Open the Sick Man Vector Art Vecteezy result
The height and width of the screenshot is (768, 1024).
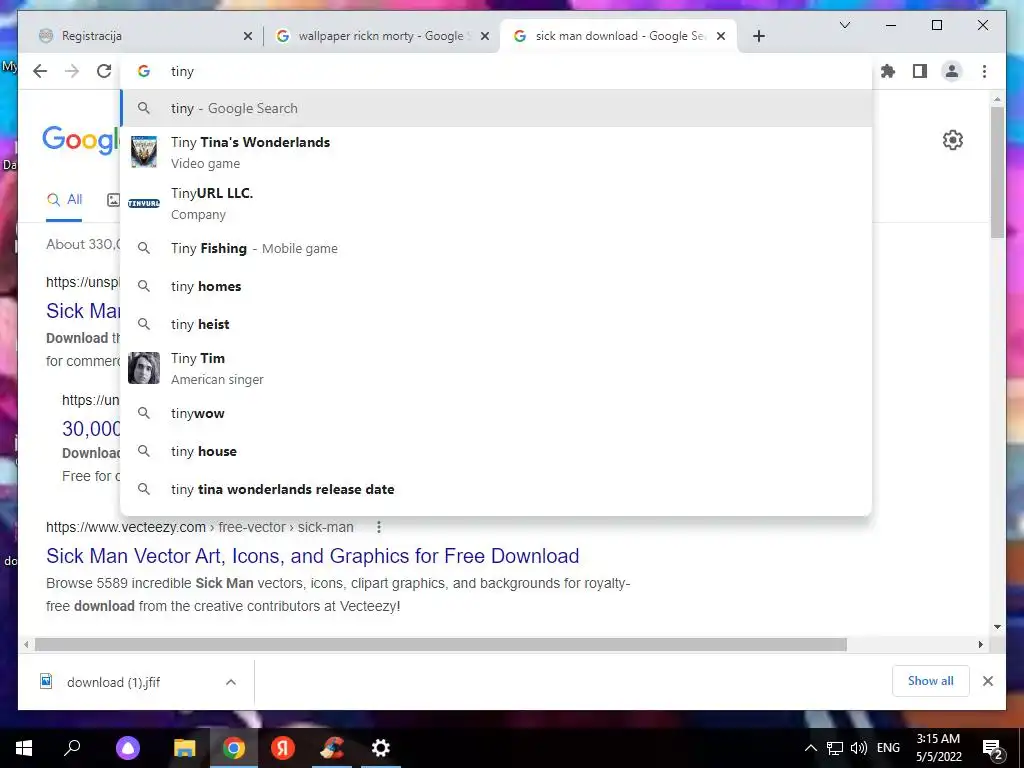(312, 556)
